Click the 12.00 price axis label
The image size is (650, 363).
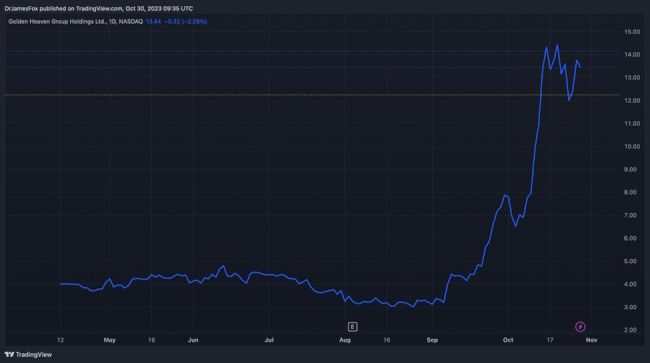(x=632, y=101)
